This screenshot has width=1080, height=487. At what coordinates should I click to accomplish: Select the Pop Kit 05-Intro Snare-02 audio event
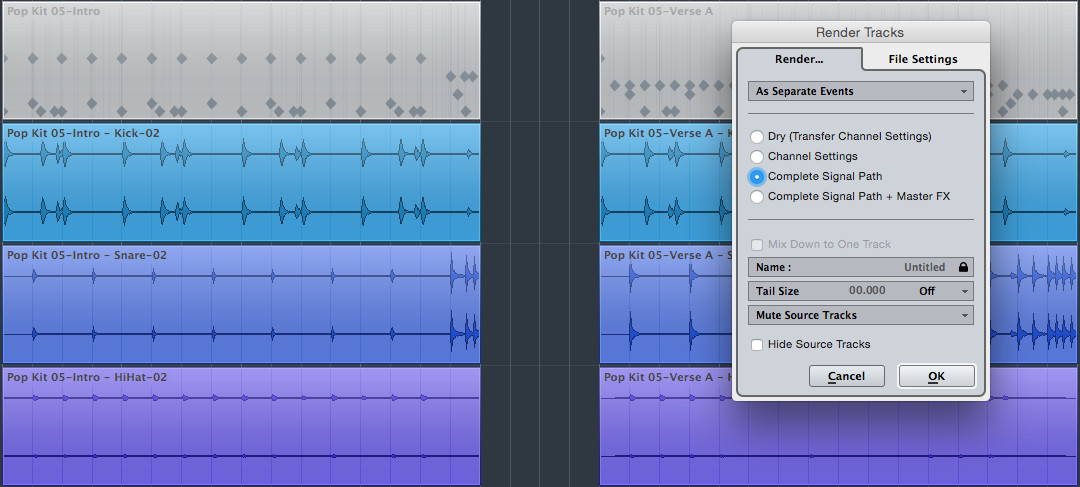coord(241,304)
